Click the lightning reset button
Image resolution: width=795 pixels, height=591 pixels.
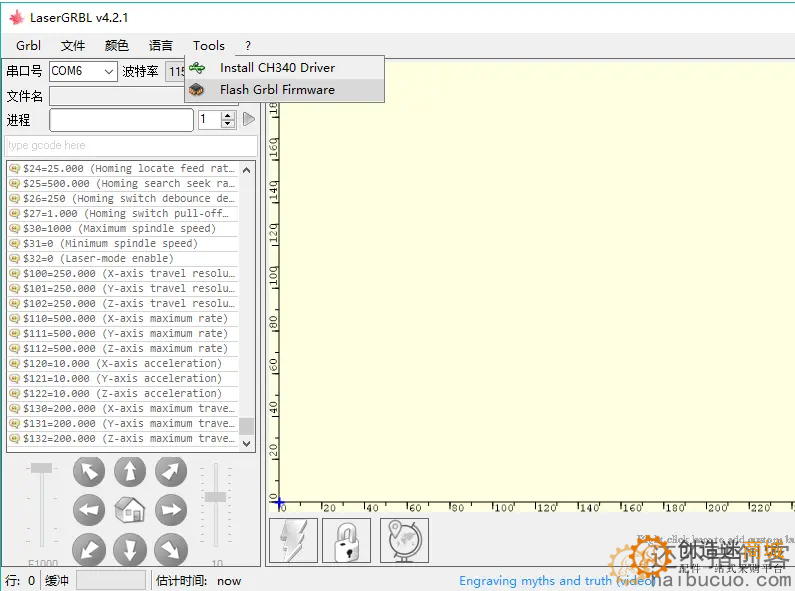[294, 540]
